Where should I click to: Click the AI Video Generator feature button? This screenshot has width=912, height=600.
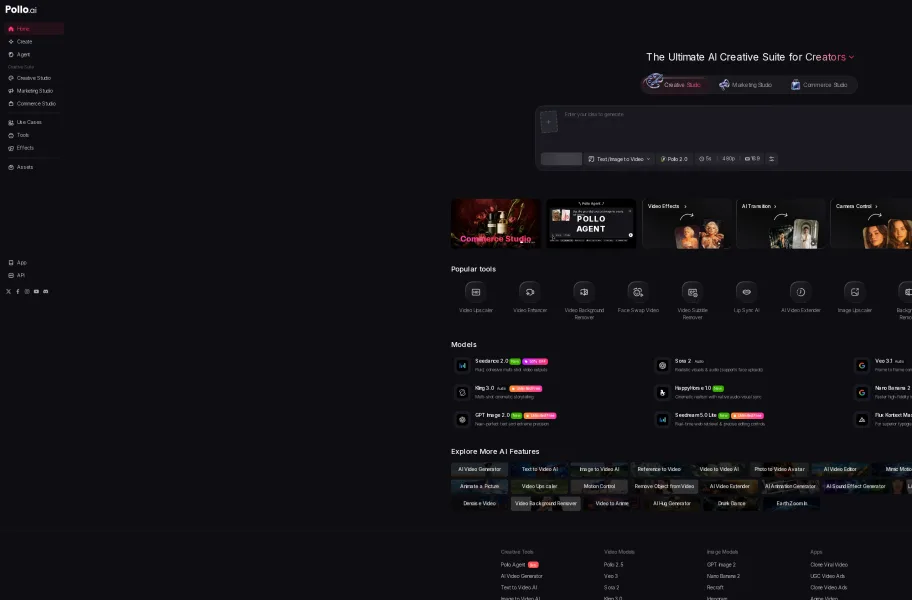(x=479, y=469)
